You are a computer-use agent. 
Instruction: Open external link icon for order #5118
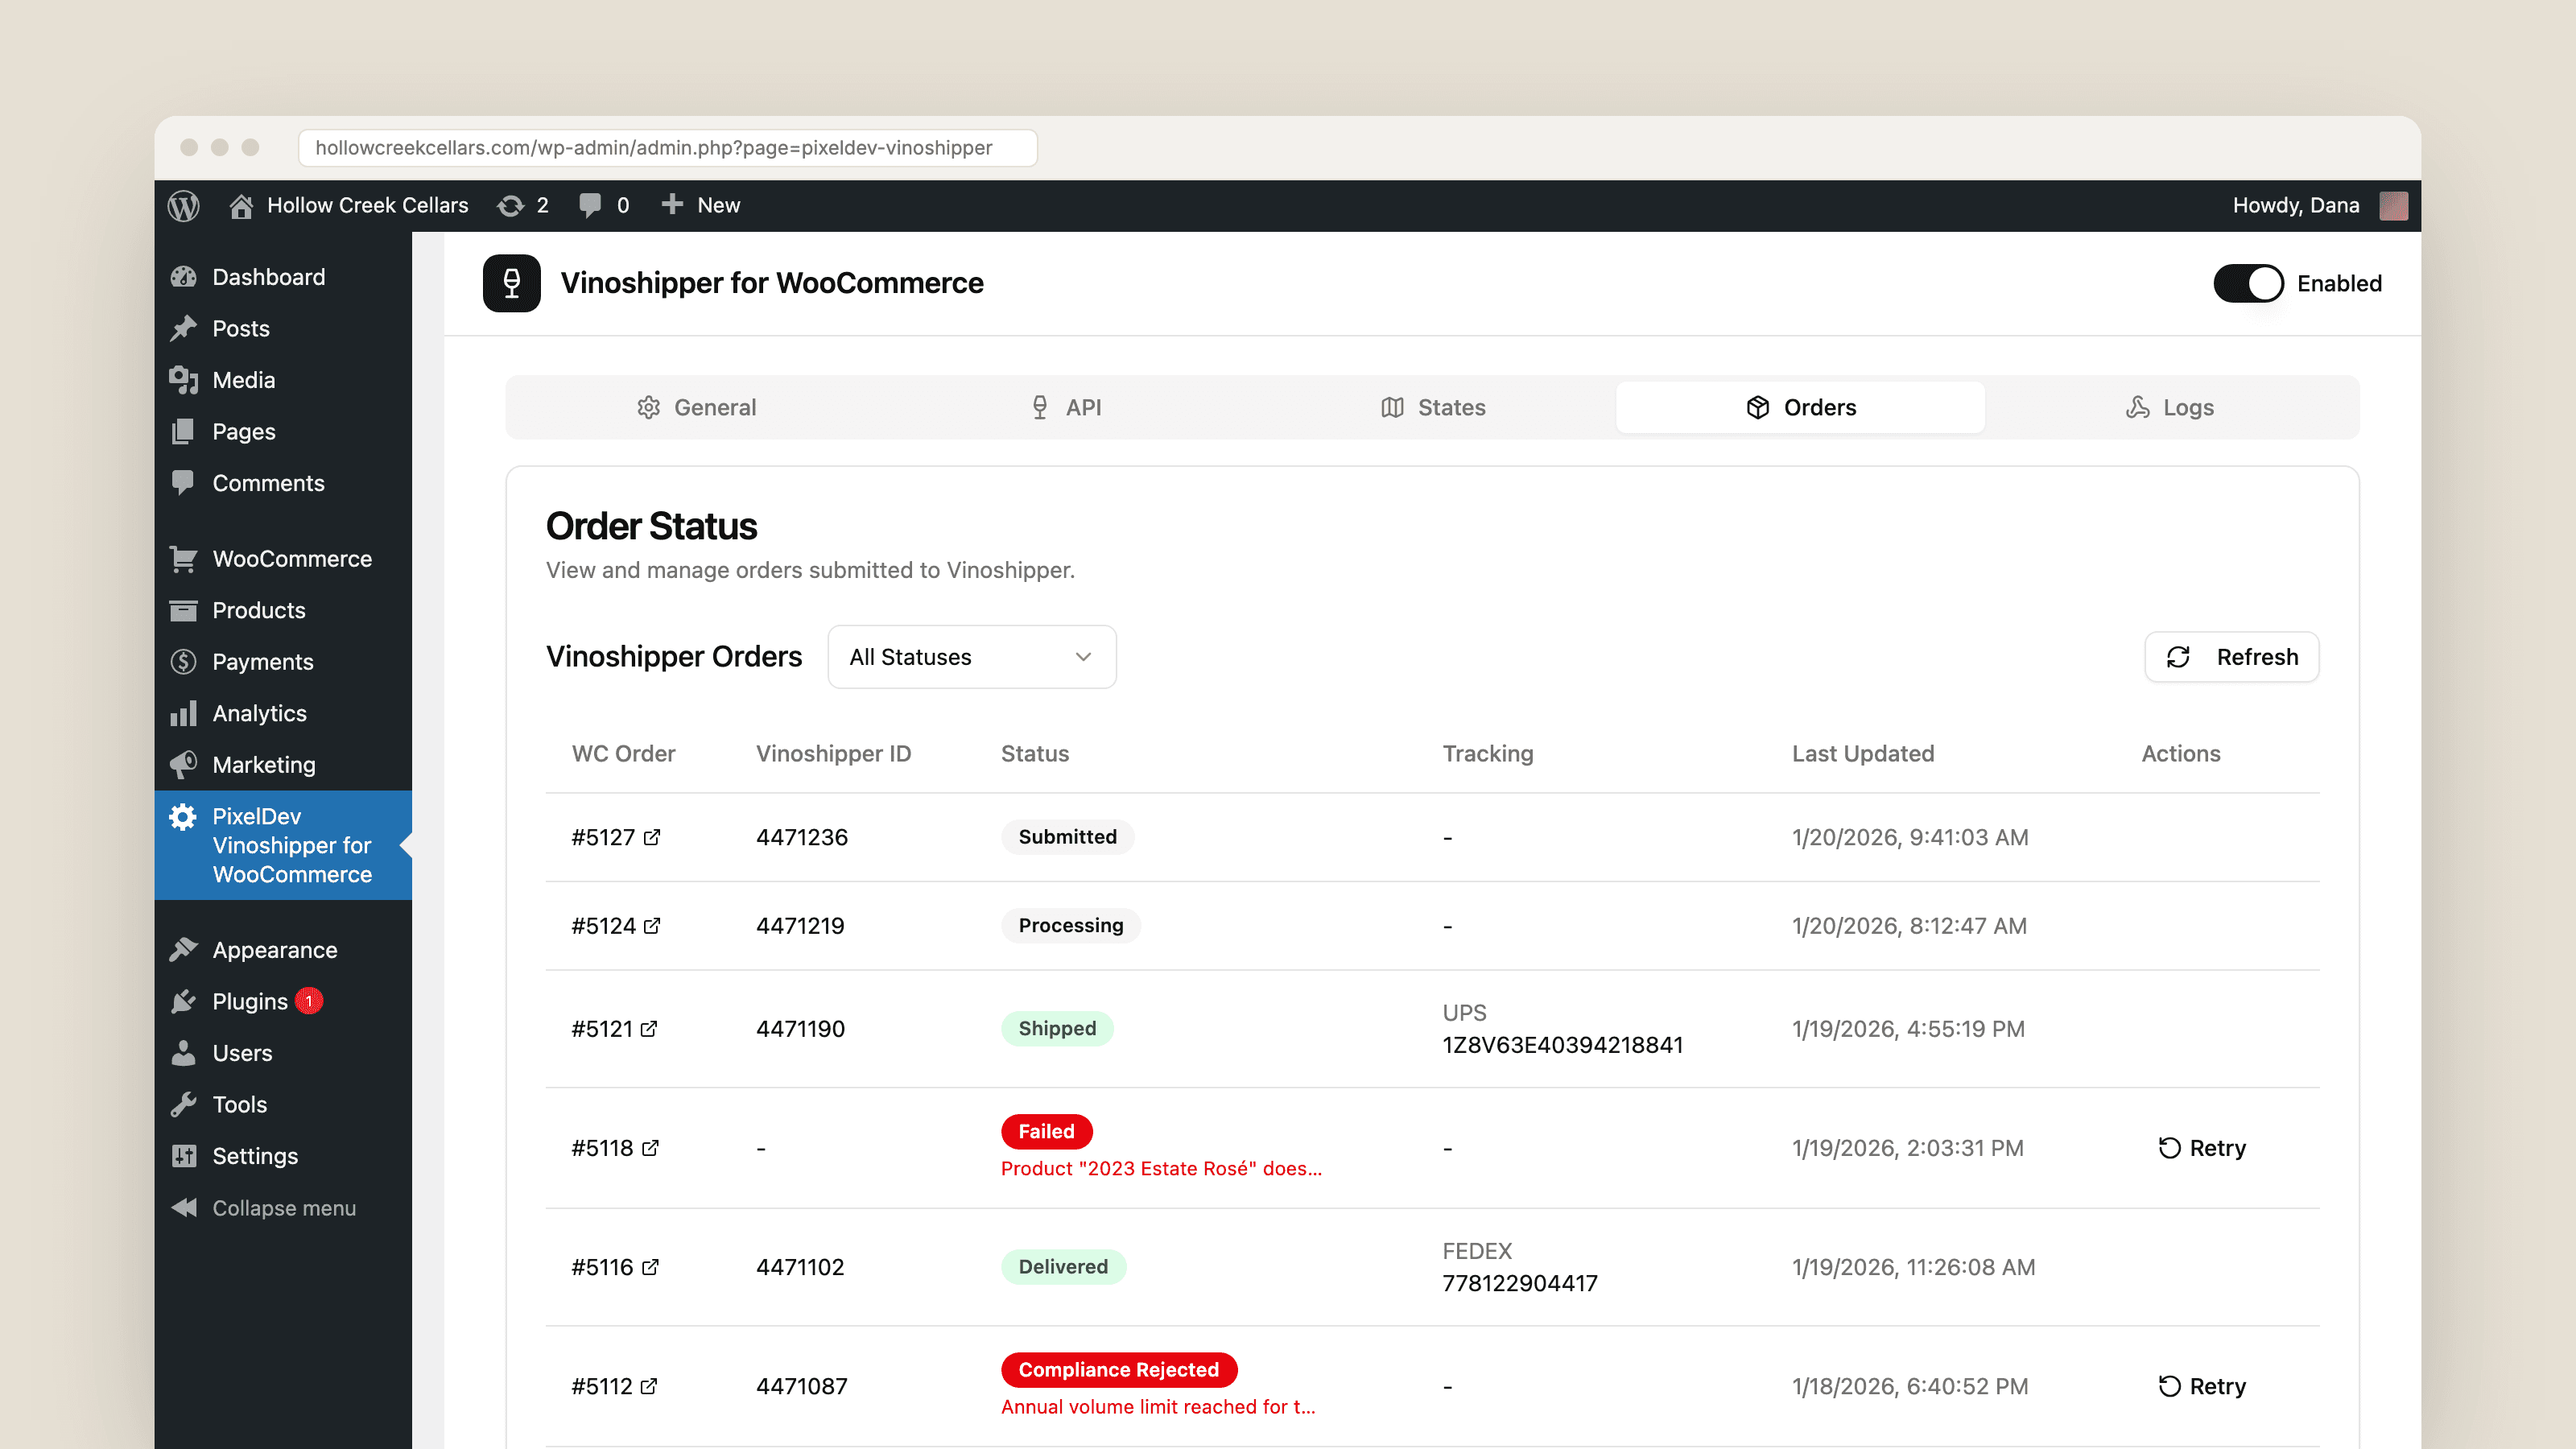pos(650,1148)
